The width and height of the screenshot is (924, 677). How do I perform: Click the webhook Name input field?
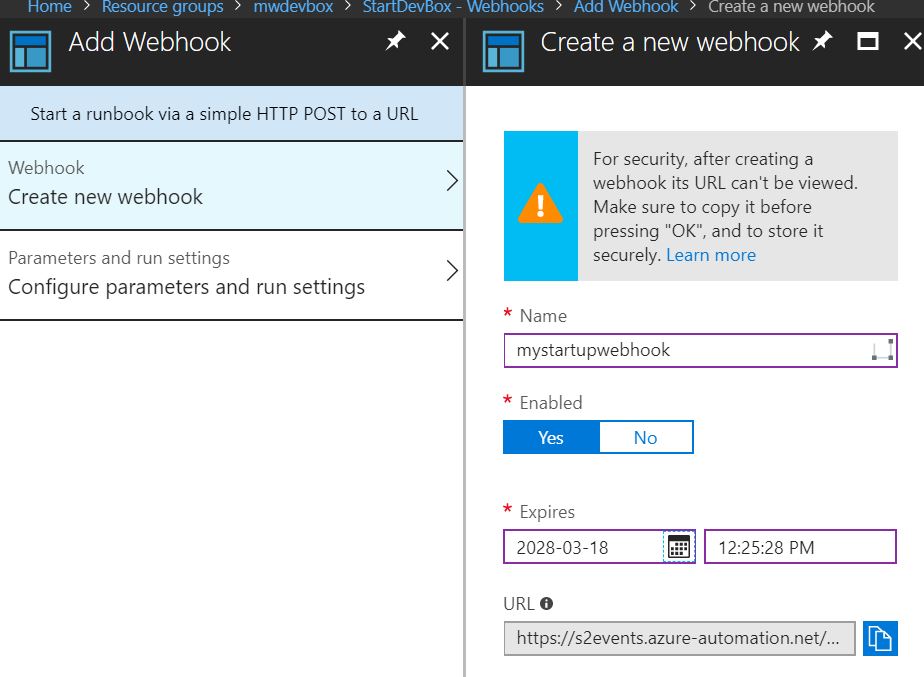click(700, 351)
